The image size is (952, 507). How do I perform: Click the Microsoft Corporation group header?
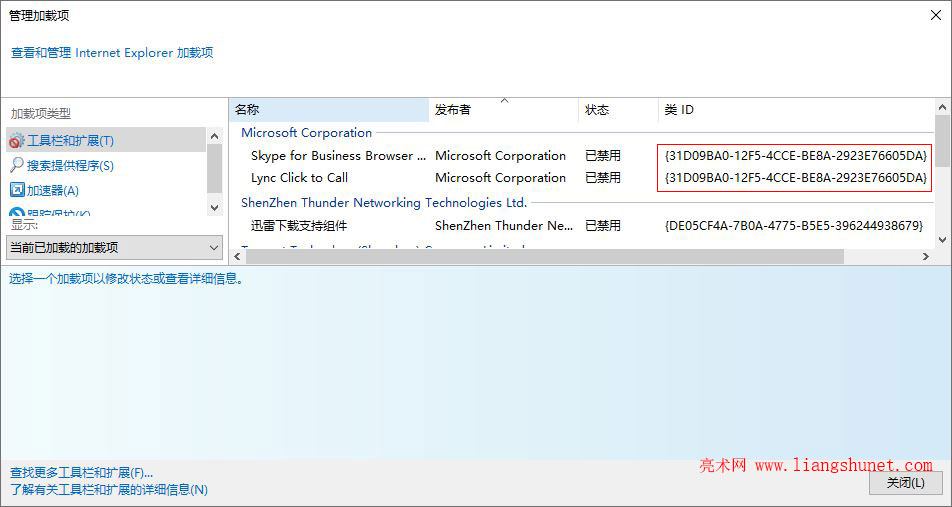(307, 132)
